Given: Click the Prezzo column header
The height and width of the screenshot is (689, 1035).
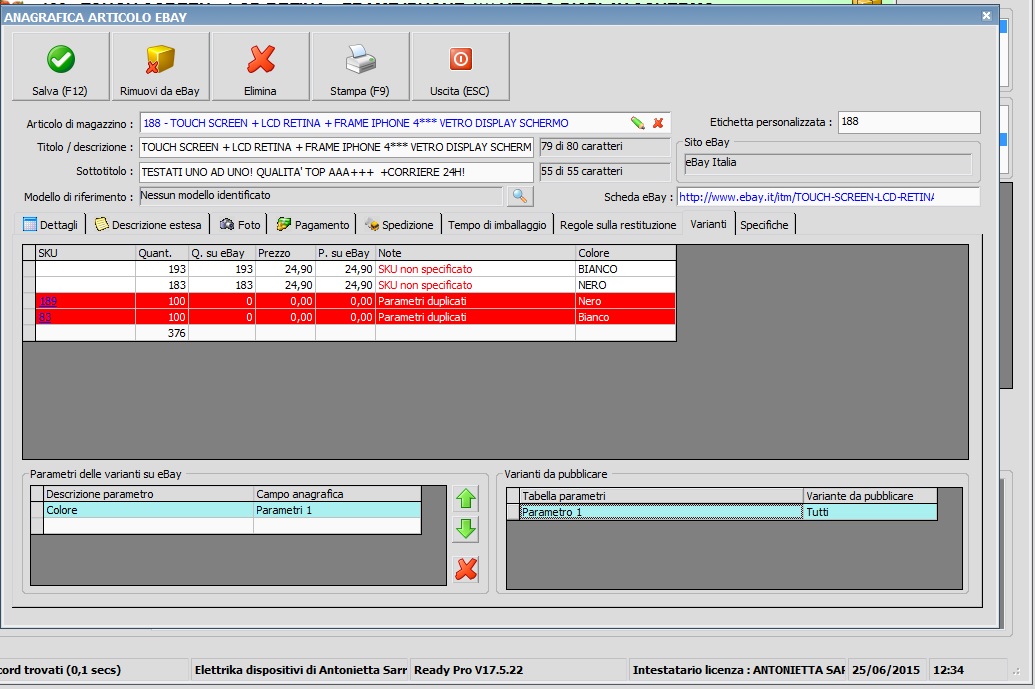Looking at the screenshot, I should point(285,253).
